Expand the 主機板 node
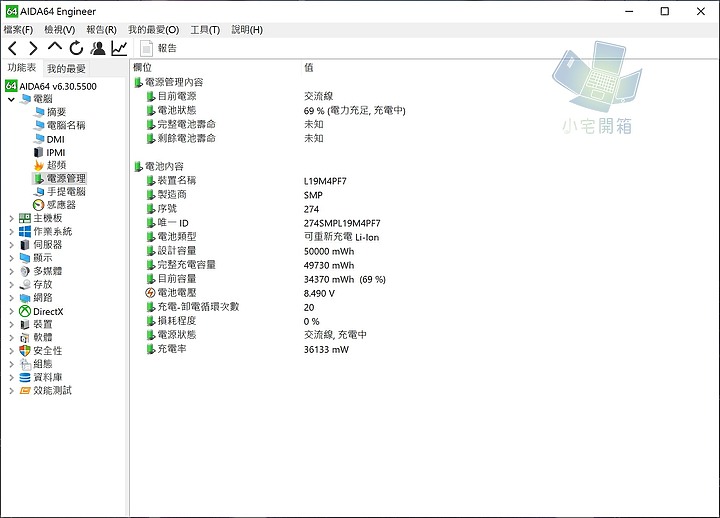 (x=11, y=219)
